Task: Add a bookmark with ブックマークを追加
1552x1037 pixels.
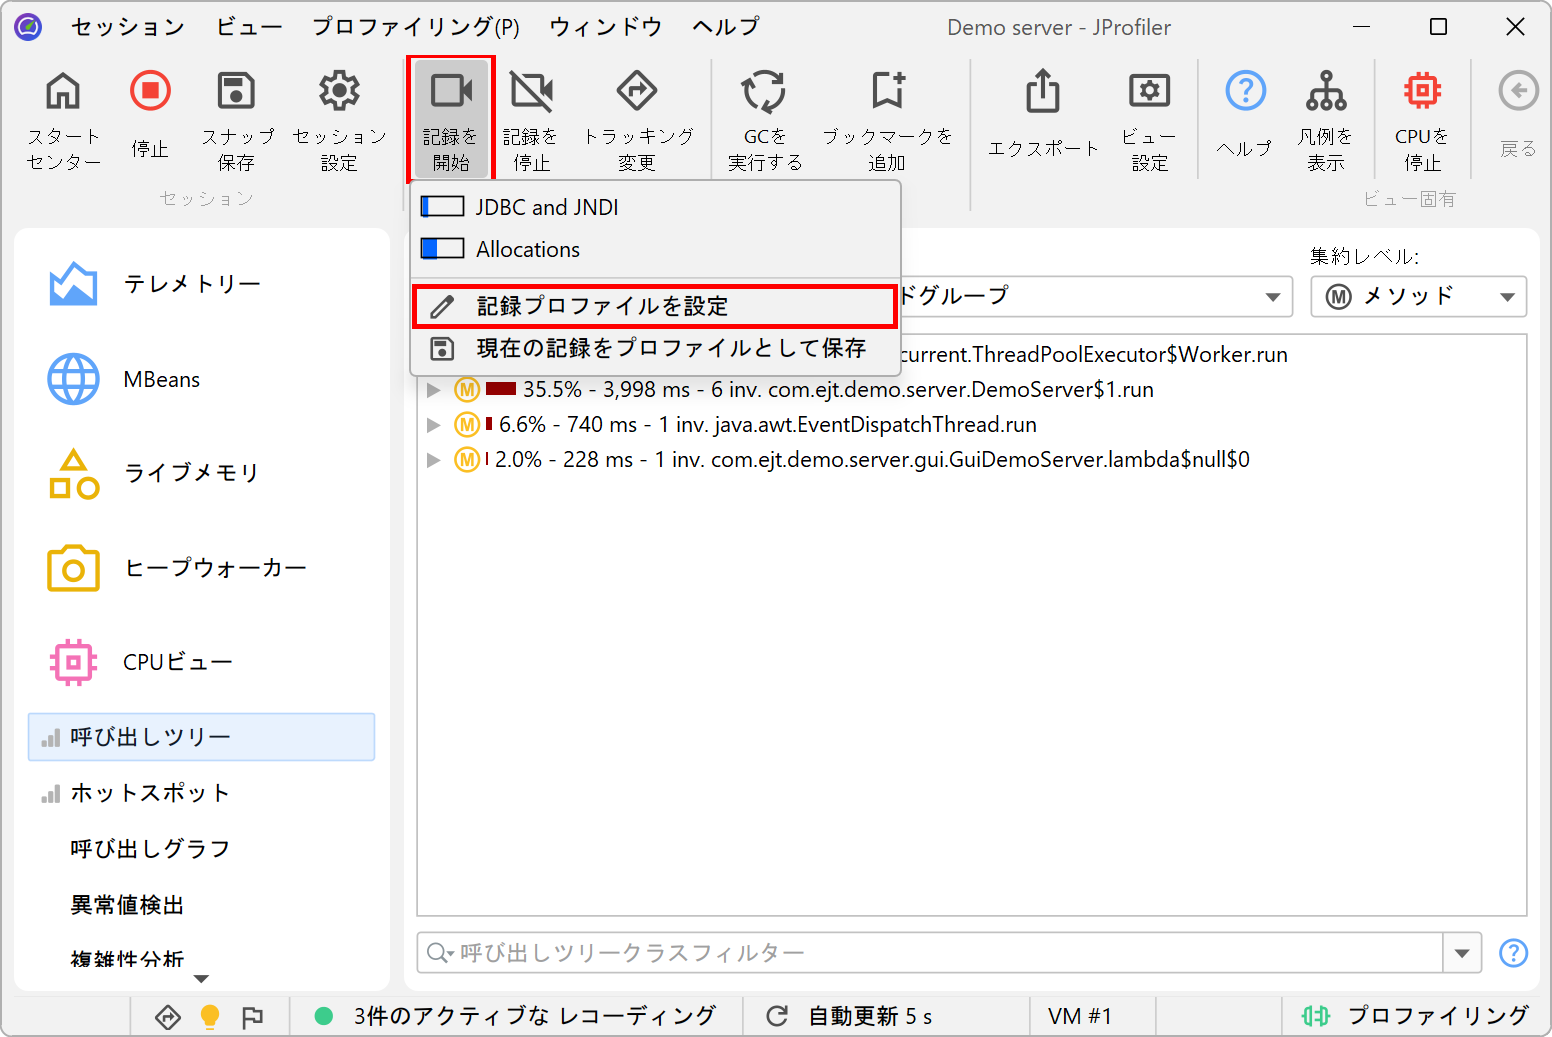Action: tap(887, 92)
